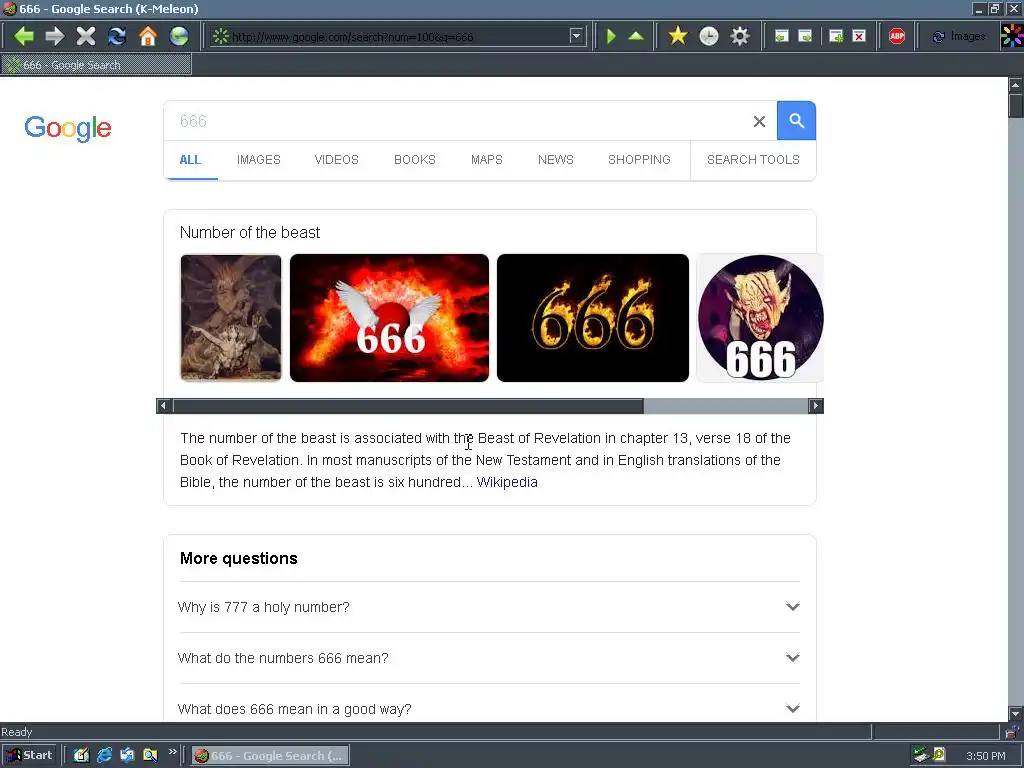Click the green Go arrow next to the URL bar
Image resolution: width=1024 pixels, height=768 pixels.
pyautogui.click(x=611, y=37)
